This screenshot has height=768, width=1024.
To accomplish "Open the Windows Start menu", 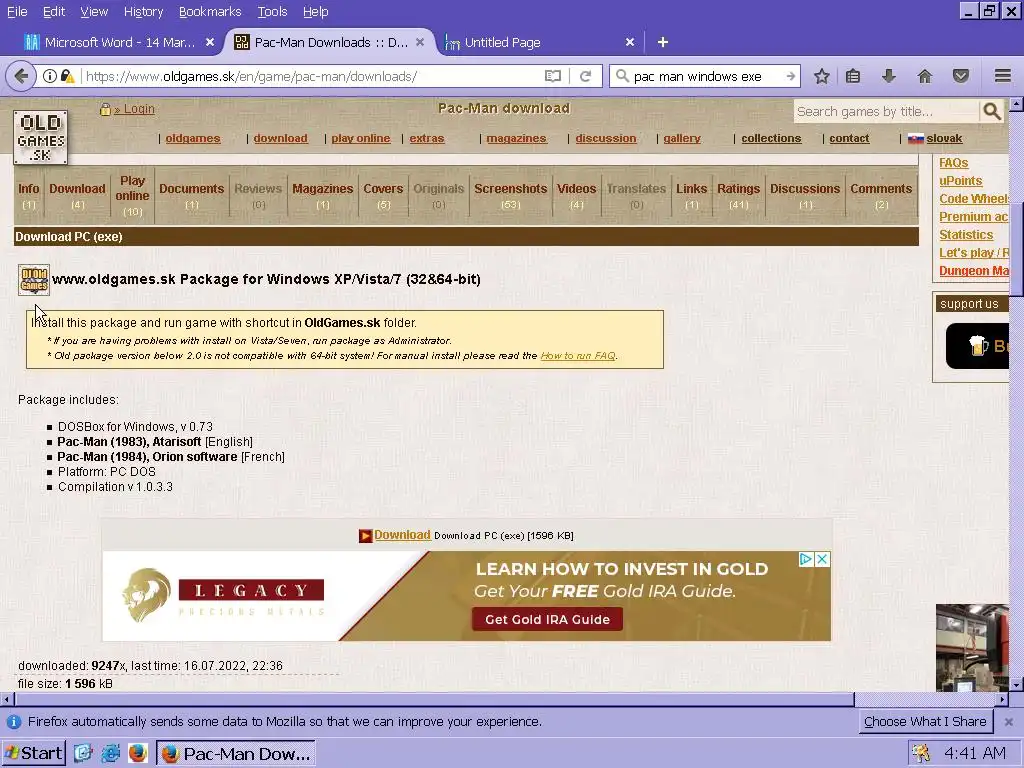I will [x=33, y=753].
